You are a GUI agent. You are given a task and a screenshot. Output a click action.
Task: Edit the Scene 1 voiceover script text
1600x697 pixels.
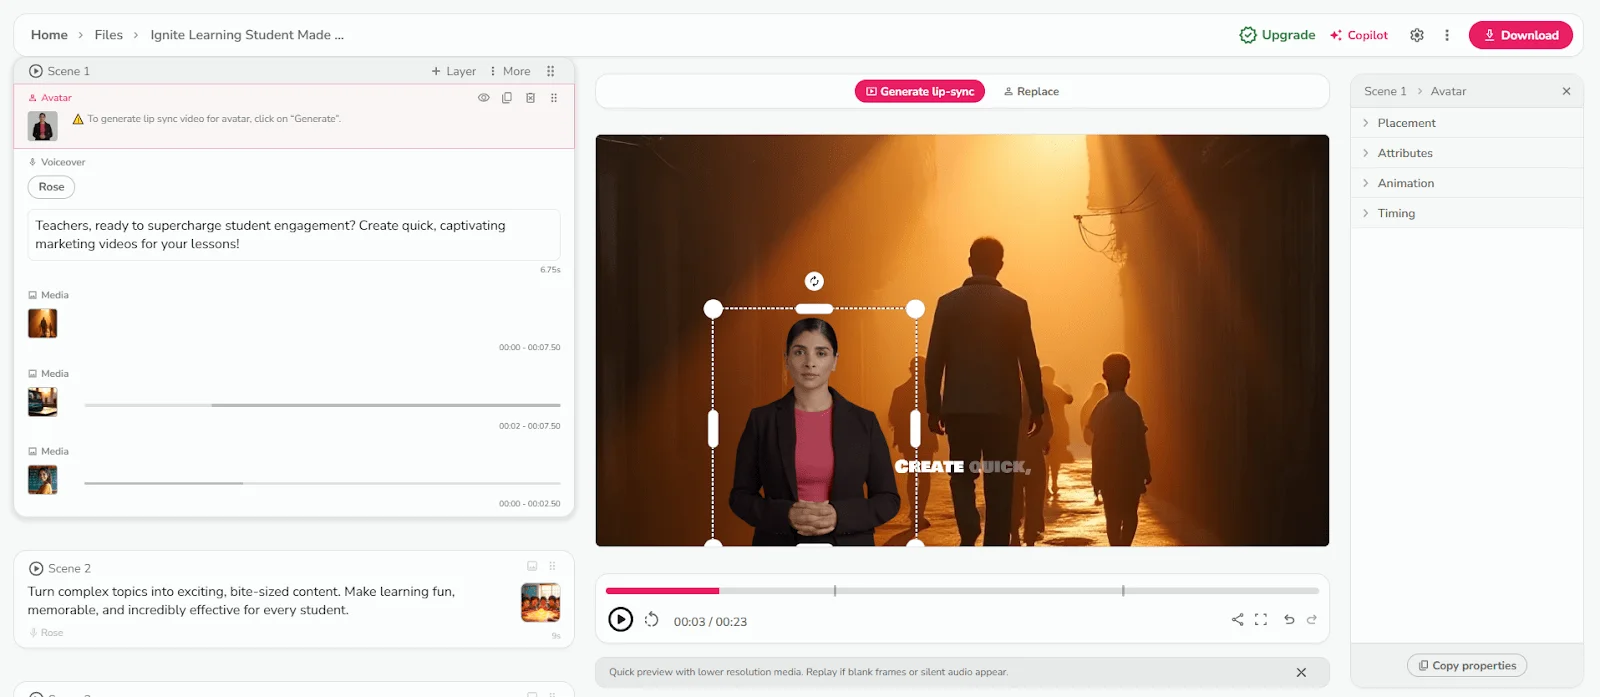293,235
